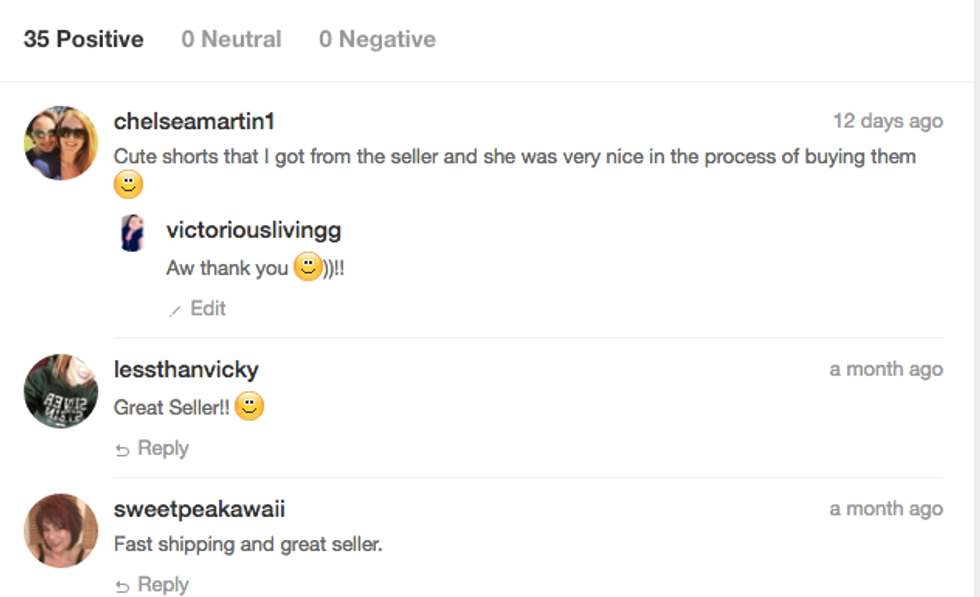Click smiley emoji under chelseamartin1's review

(128, 185)
